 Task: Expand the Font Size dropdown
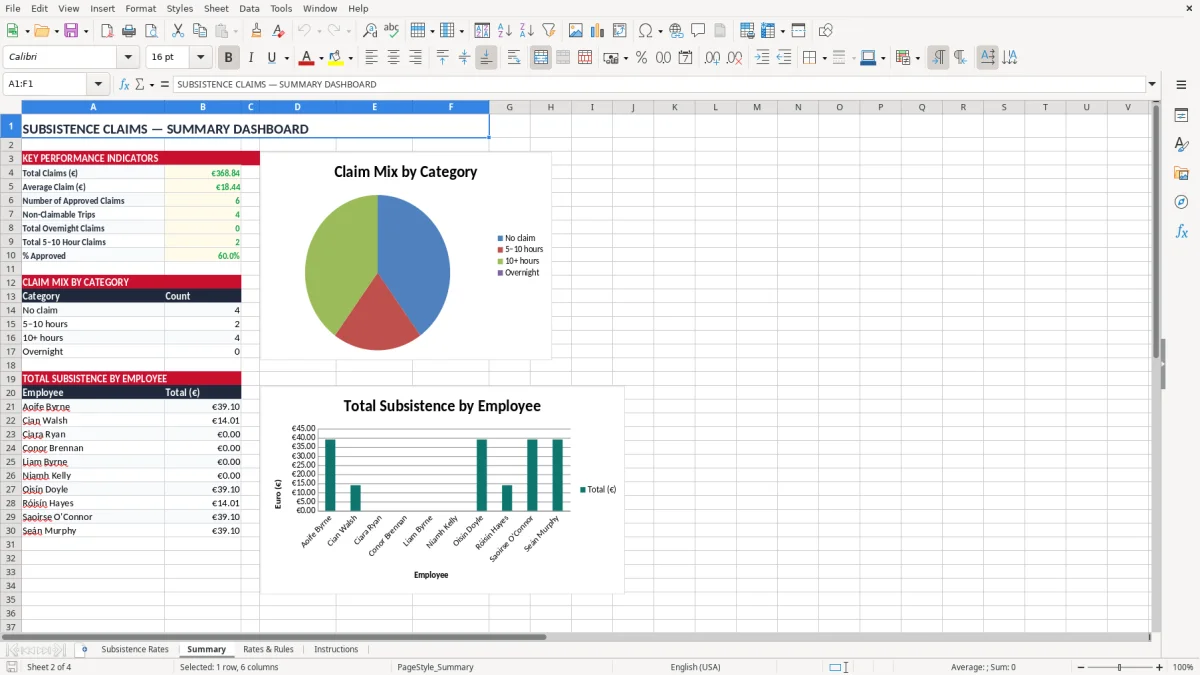(201, 58)
